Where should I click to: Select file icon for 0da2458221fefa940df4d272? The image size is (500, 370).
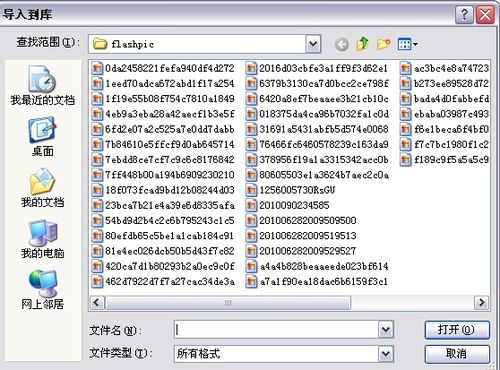pos(97,68)
